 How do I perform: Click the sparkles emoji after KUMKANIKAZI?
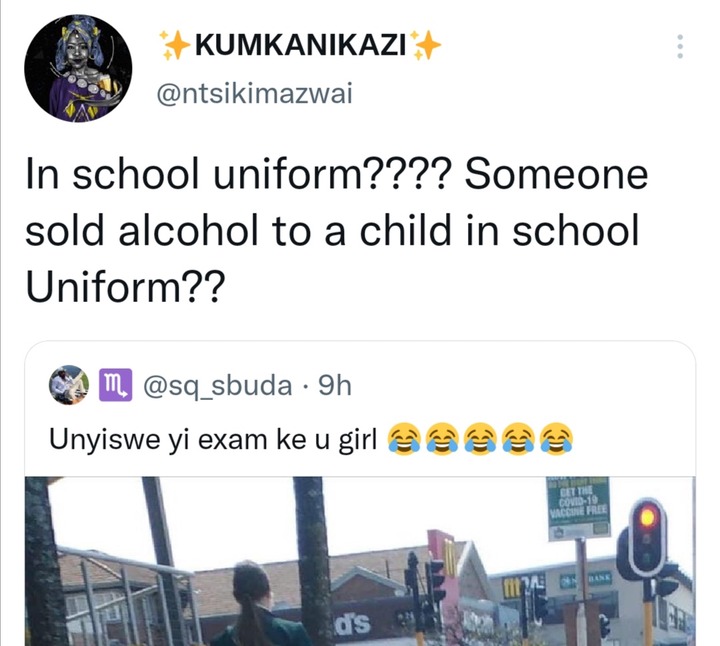point(426,45)
